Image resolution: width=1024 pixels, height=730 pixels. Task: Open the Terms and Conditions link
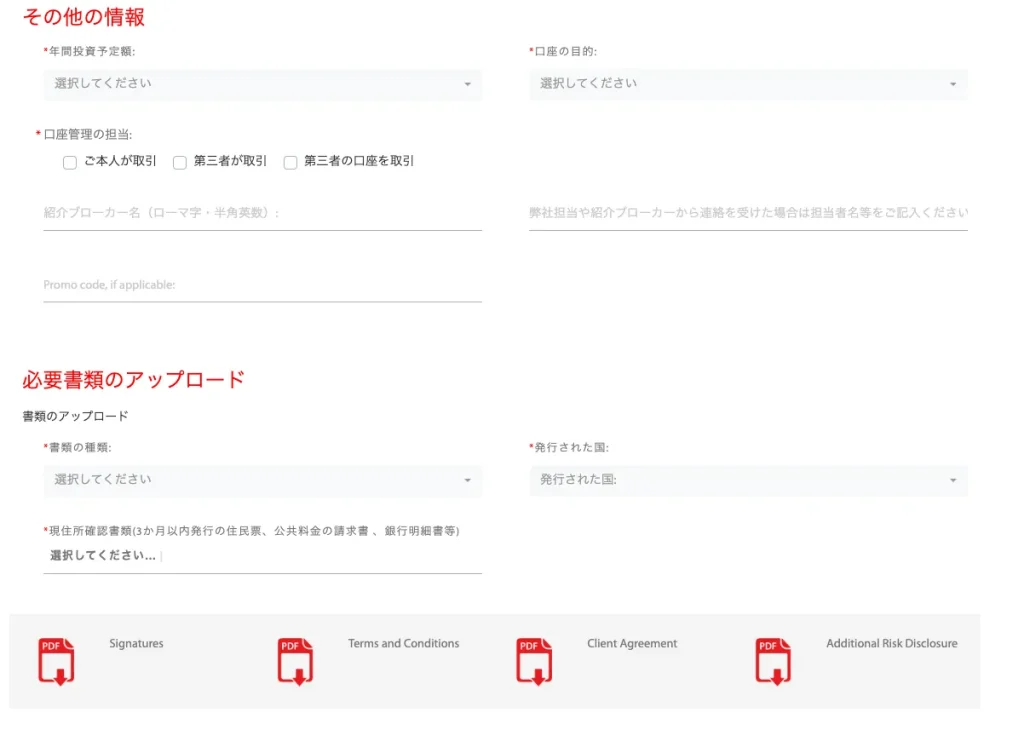coord(403,644)
